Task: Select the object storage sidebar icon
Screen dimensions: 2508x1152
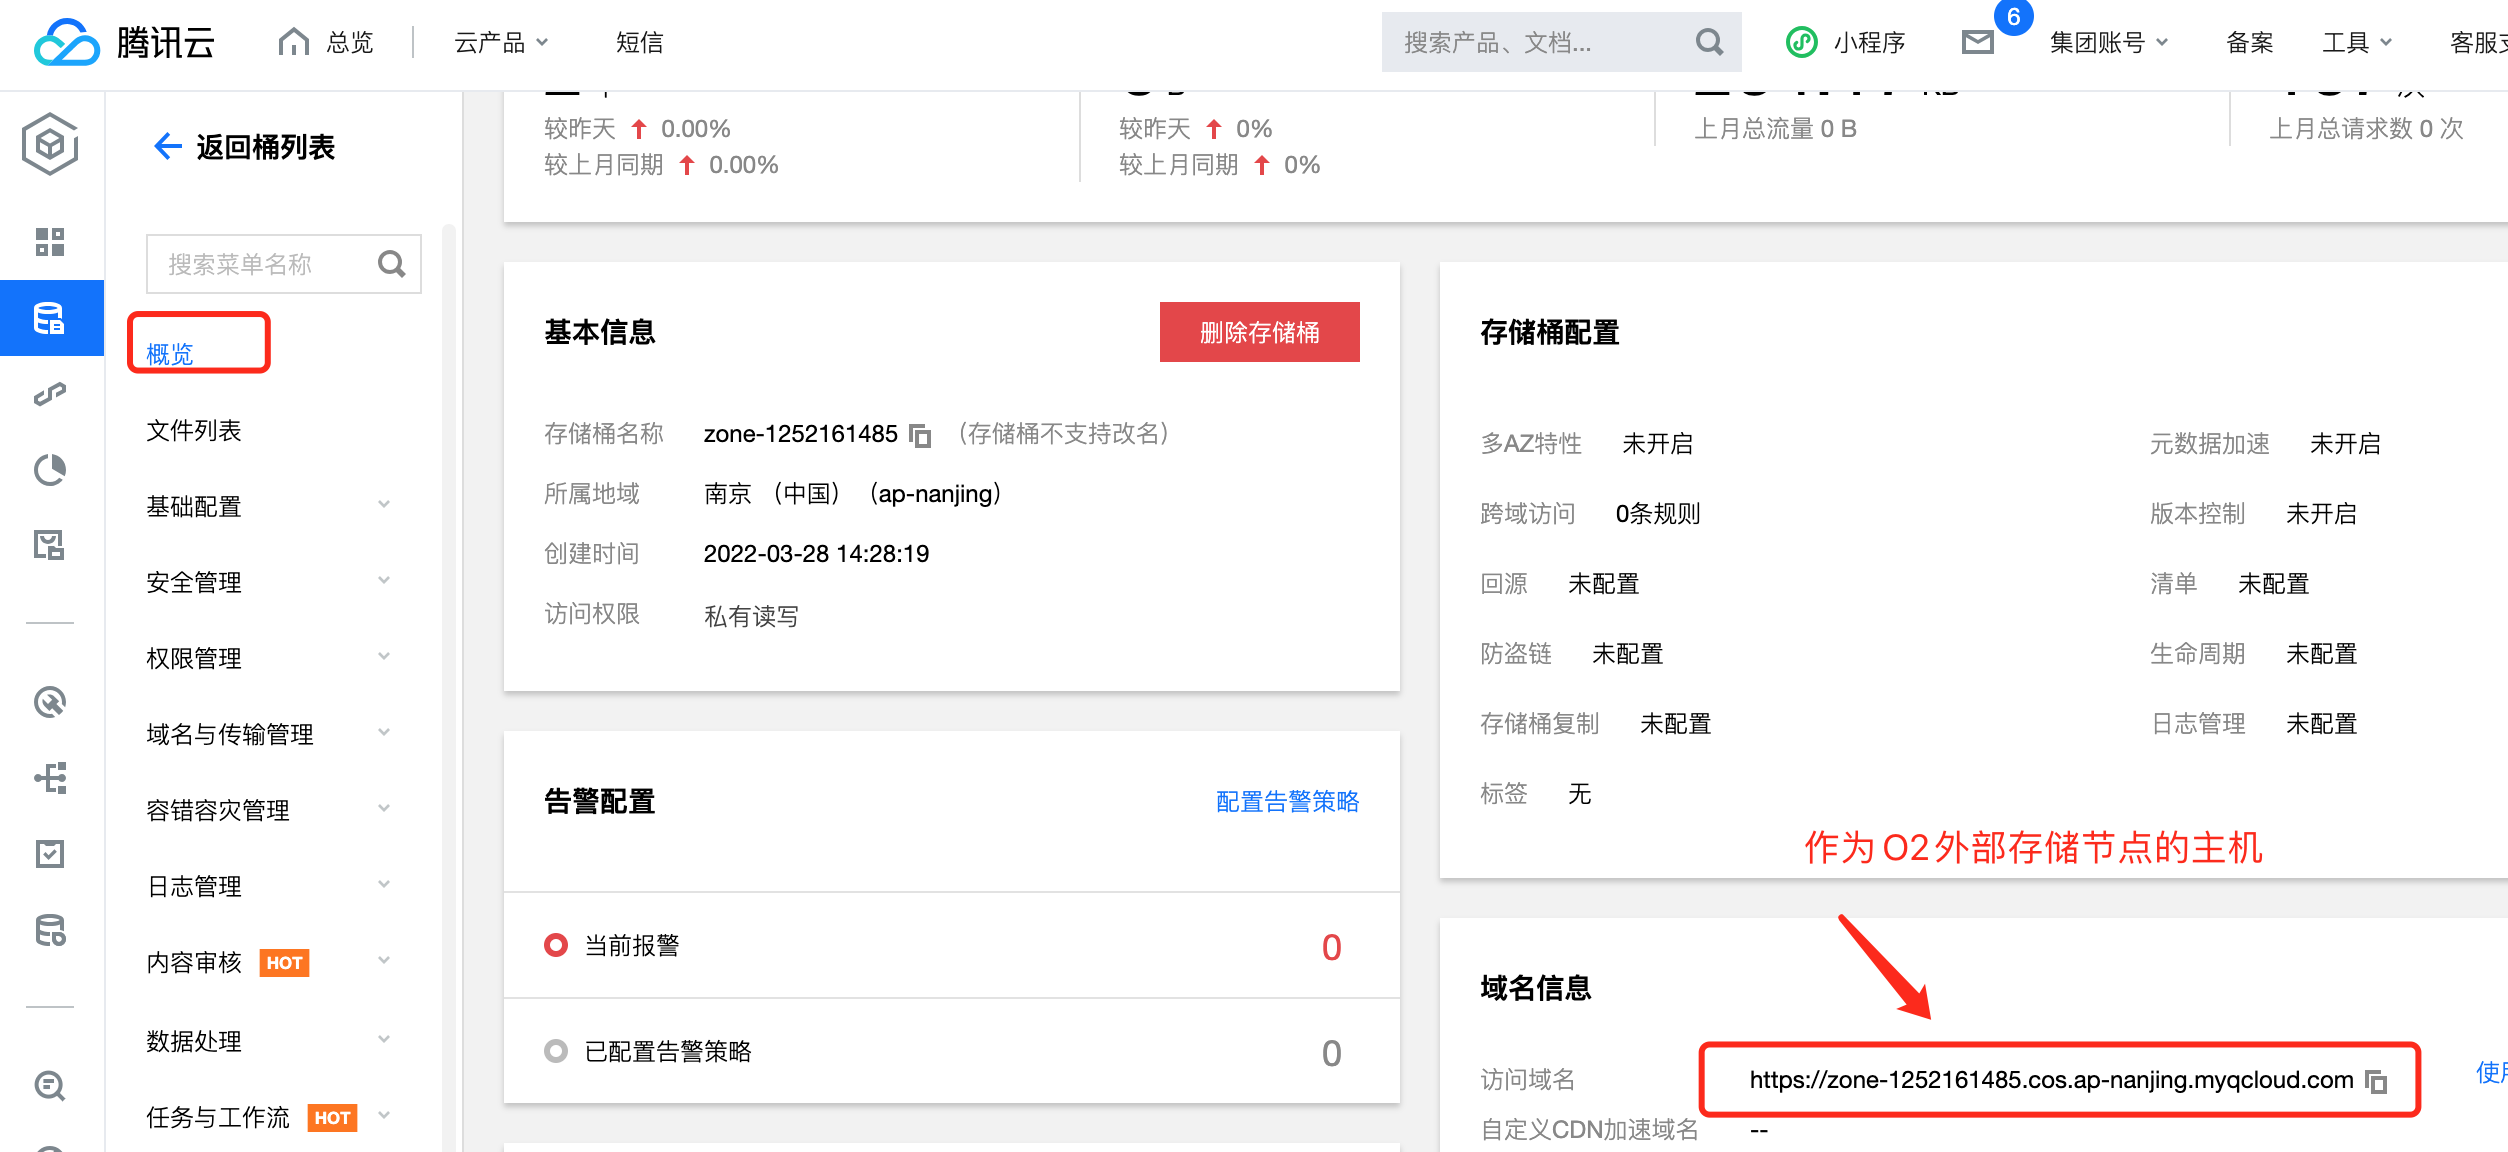Action: click(x=50, y=318)
